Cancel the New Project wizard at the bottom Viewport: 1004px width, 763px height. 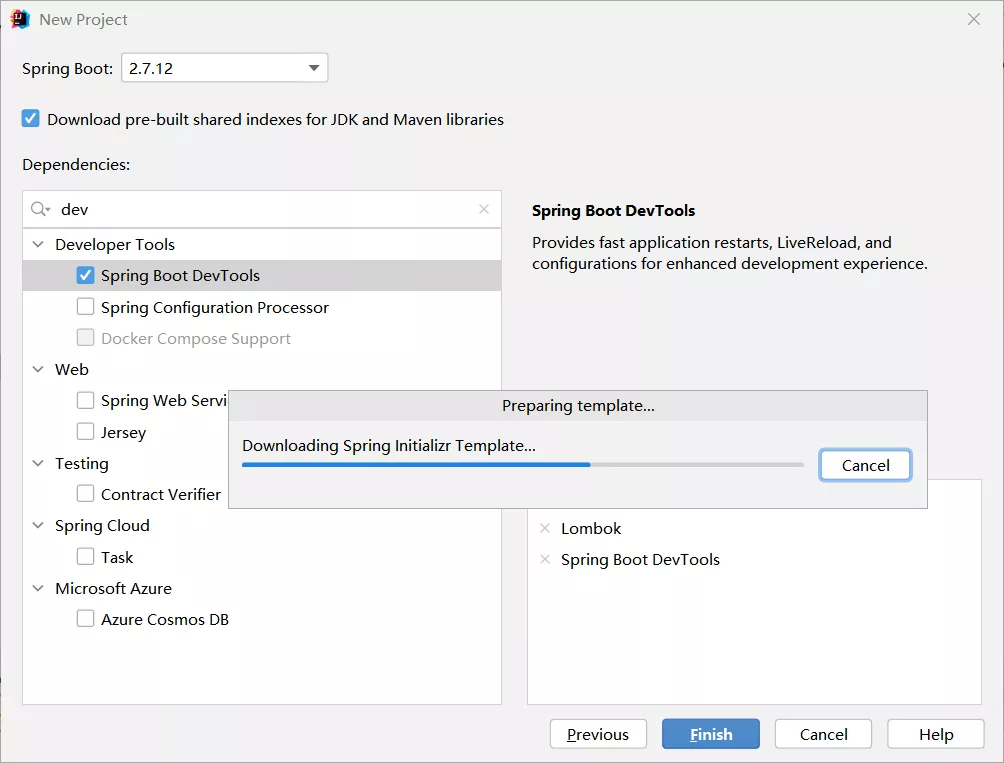[823, 734]
